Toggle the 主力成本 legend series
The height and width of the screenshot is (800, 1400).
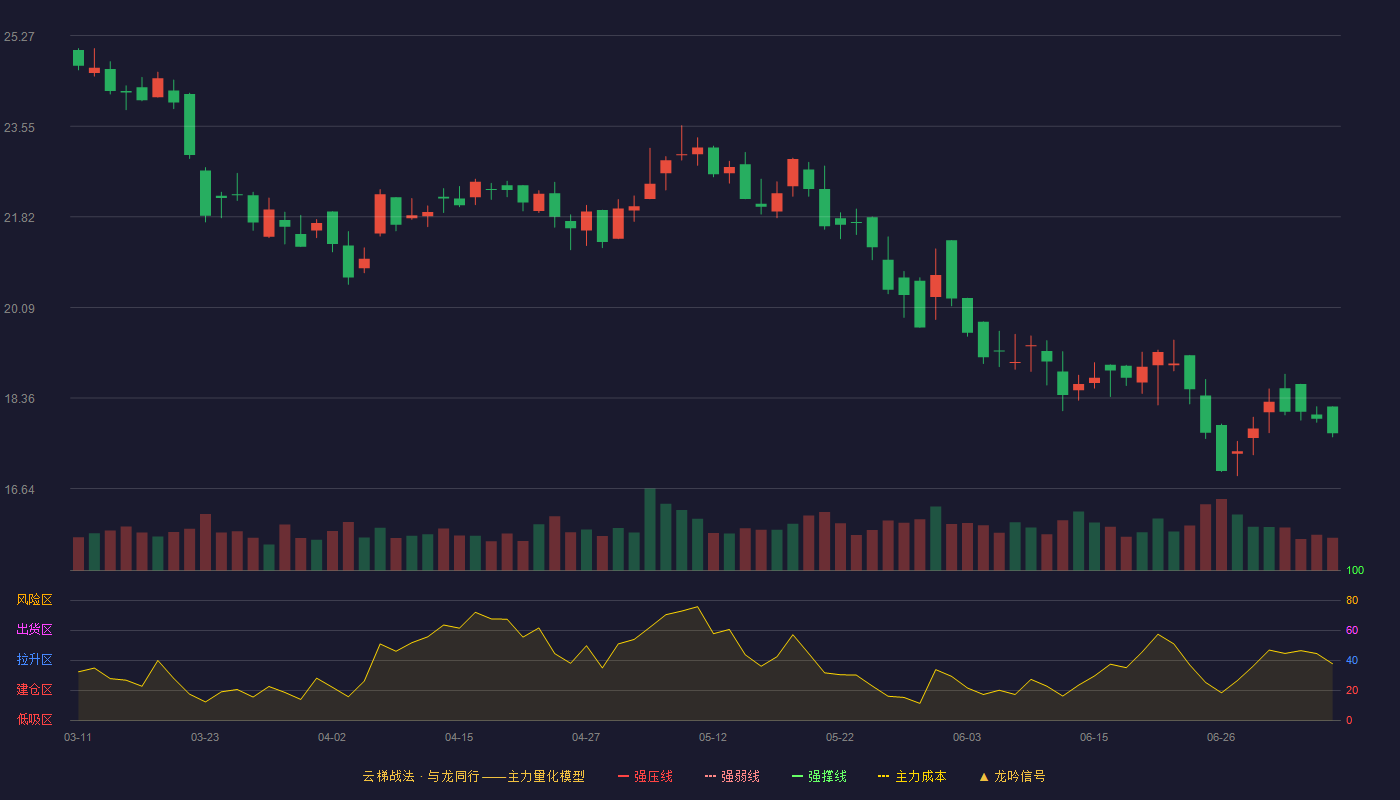pyautogui.click(x=912, y=776)
